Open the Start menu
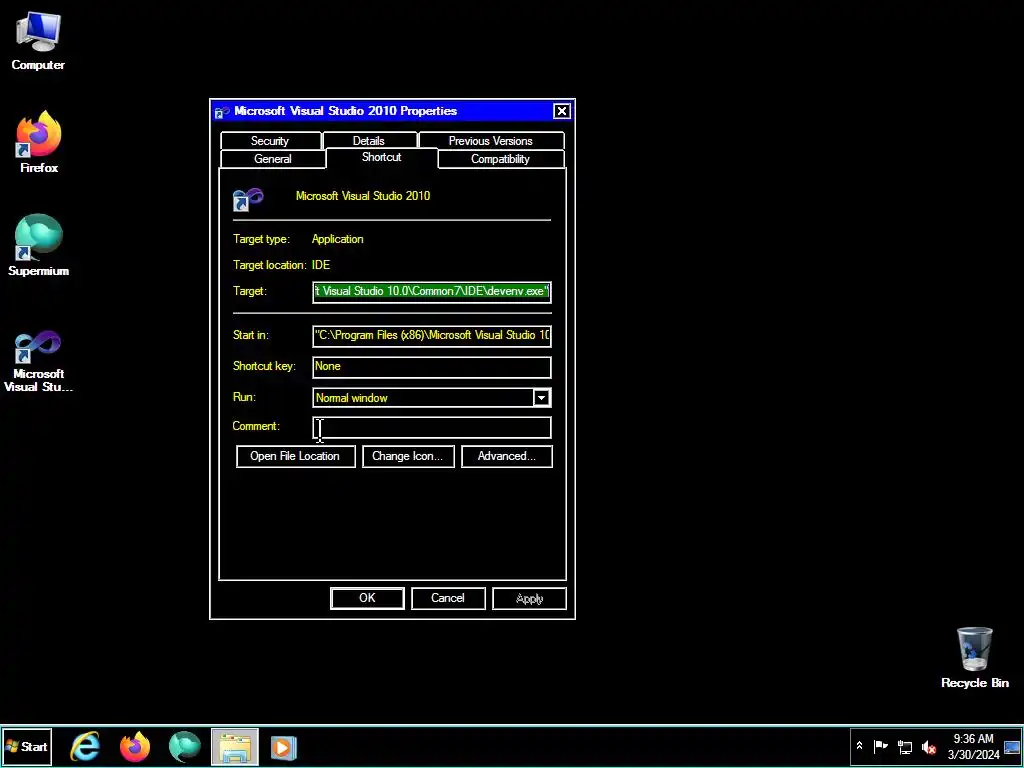The image size is (1024, 768). (26, 746)
